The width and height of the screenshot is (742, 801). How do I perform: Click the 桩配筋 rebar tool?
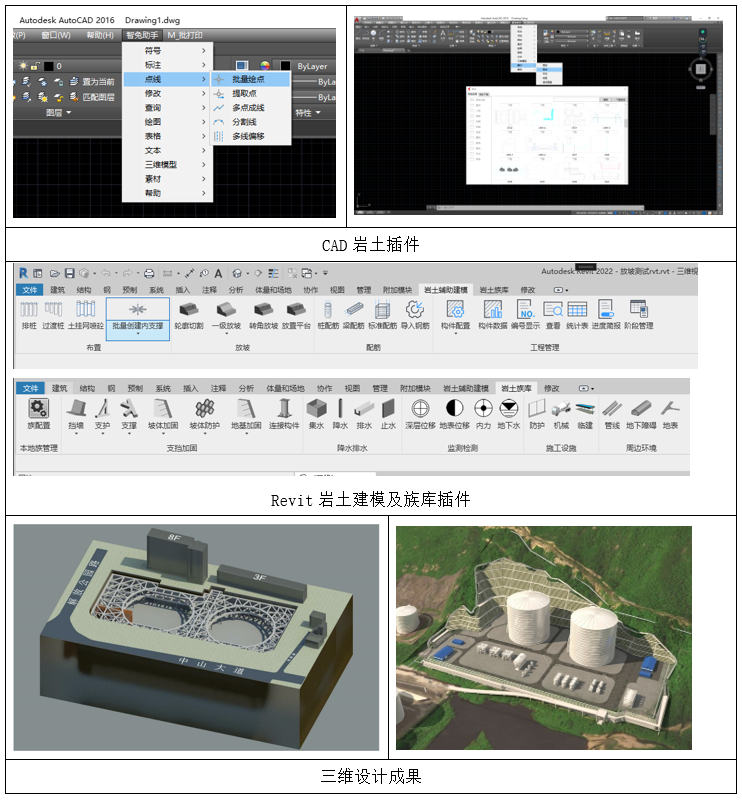(328, 315)
